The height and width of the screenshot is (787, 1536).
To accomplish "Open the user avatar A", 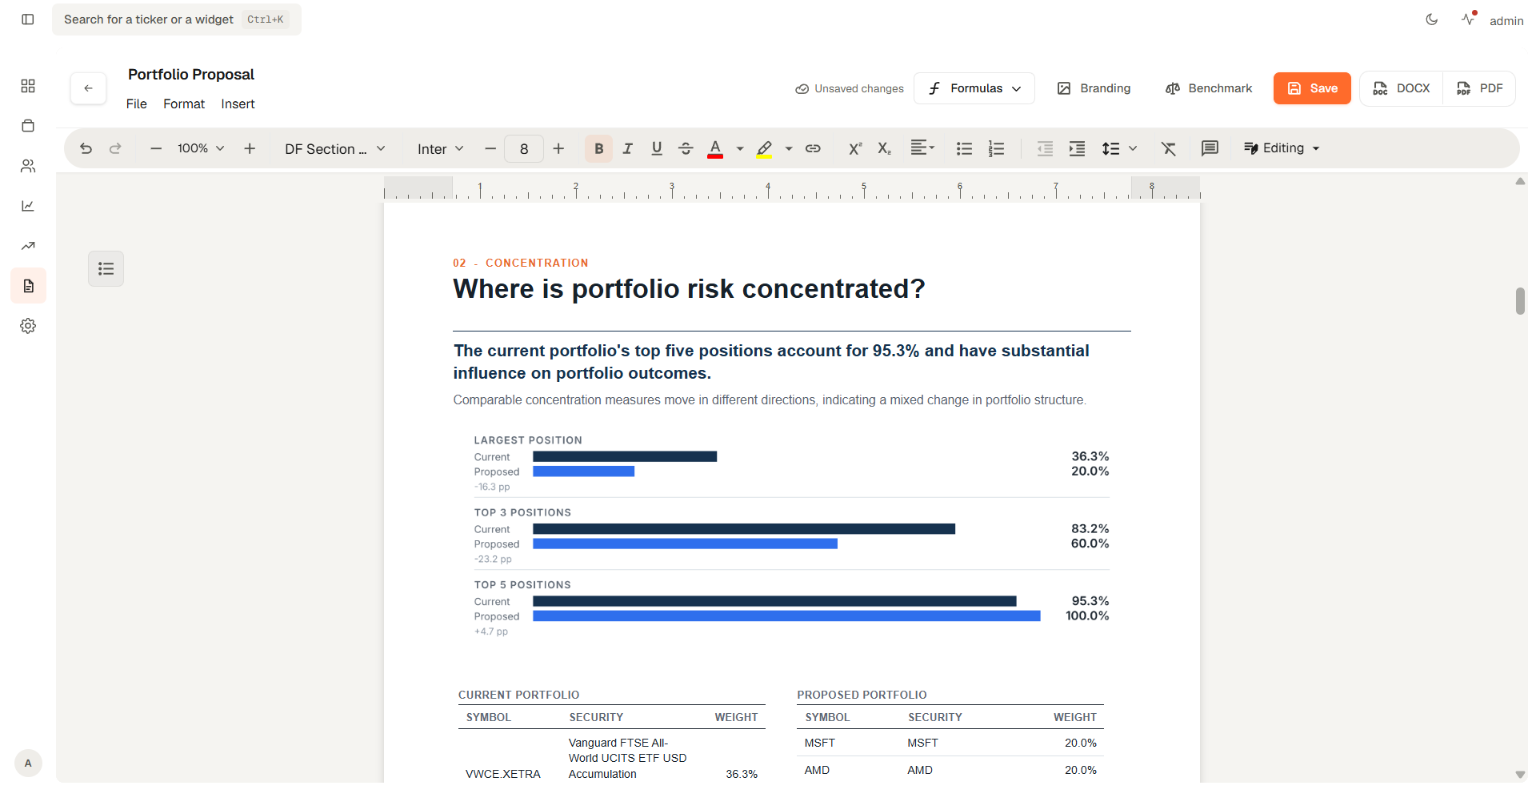I will 28,763.
